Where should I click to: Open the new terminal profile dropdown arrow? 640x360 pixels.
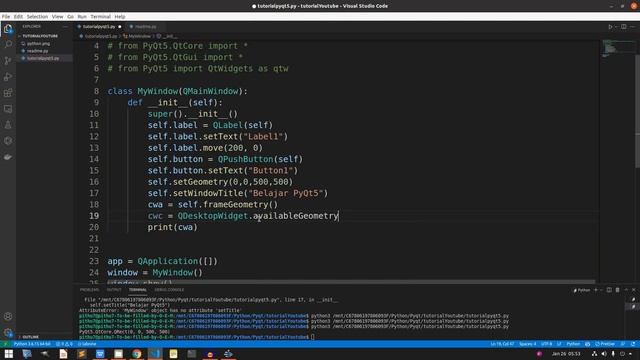pyautogui.click(x=601, y=290)
